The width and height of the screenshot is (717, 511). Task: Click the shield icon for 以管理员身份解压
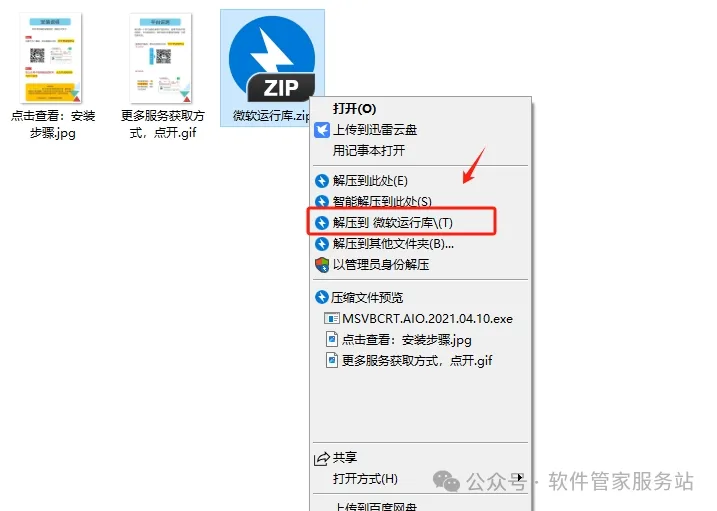click(x=322, y=265)
